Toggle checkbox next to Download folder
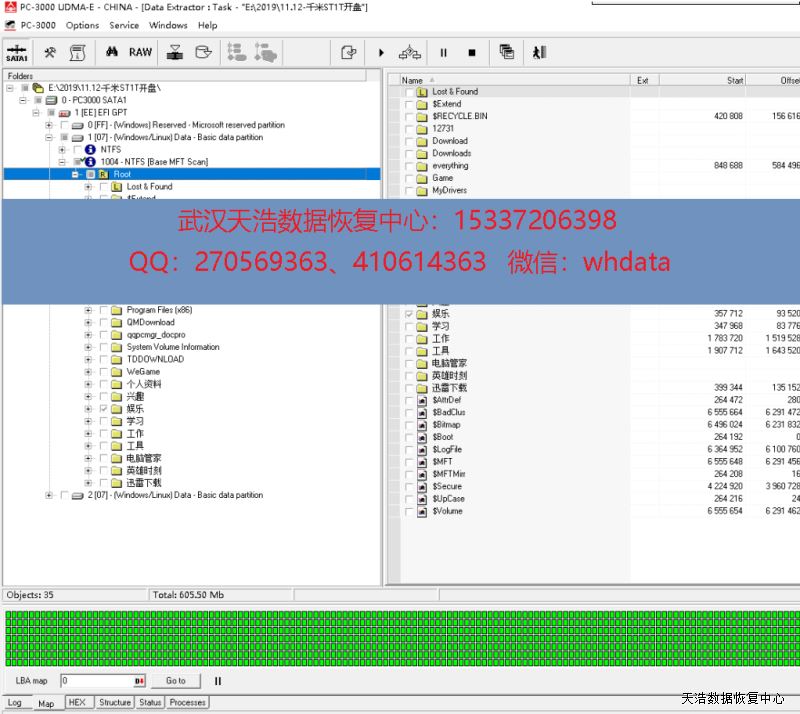 pos(409,141)
